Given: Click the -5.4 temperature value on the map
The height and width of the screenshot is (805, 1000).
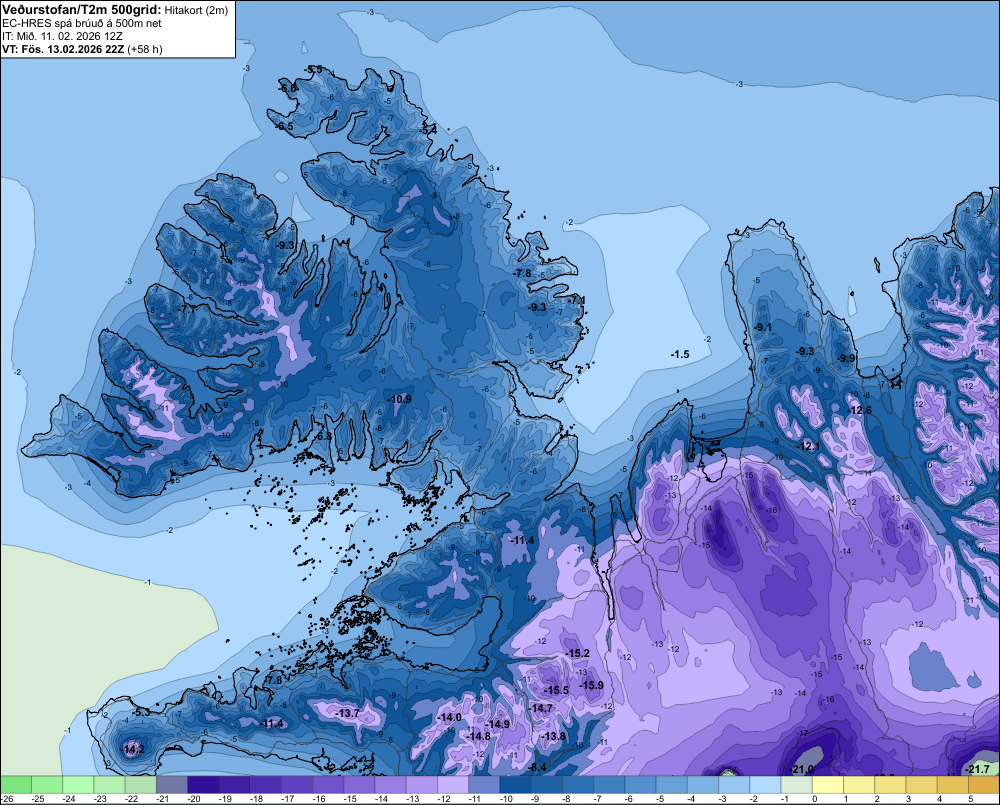Looking at the screenshot, I should click(x=429, y=129).
